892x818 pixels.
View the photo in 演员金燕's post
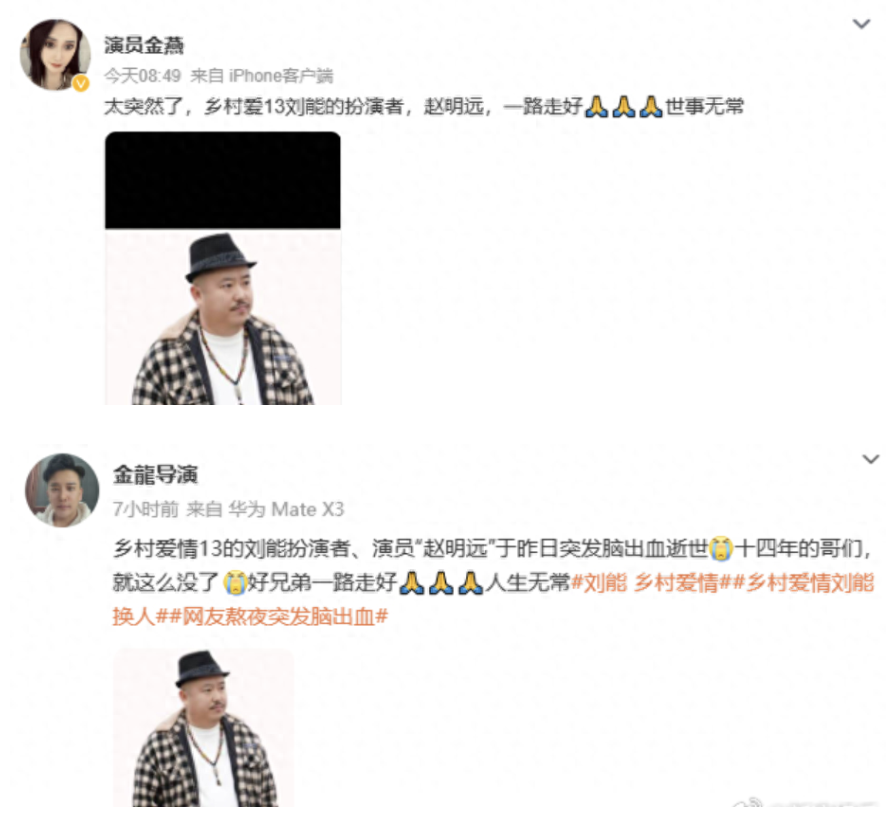pyautogui.click(x=222, y=268)
